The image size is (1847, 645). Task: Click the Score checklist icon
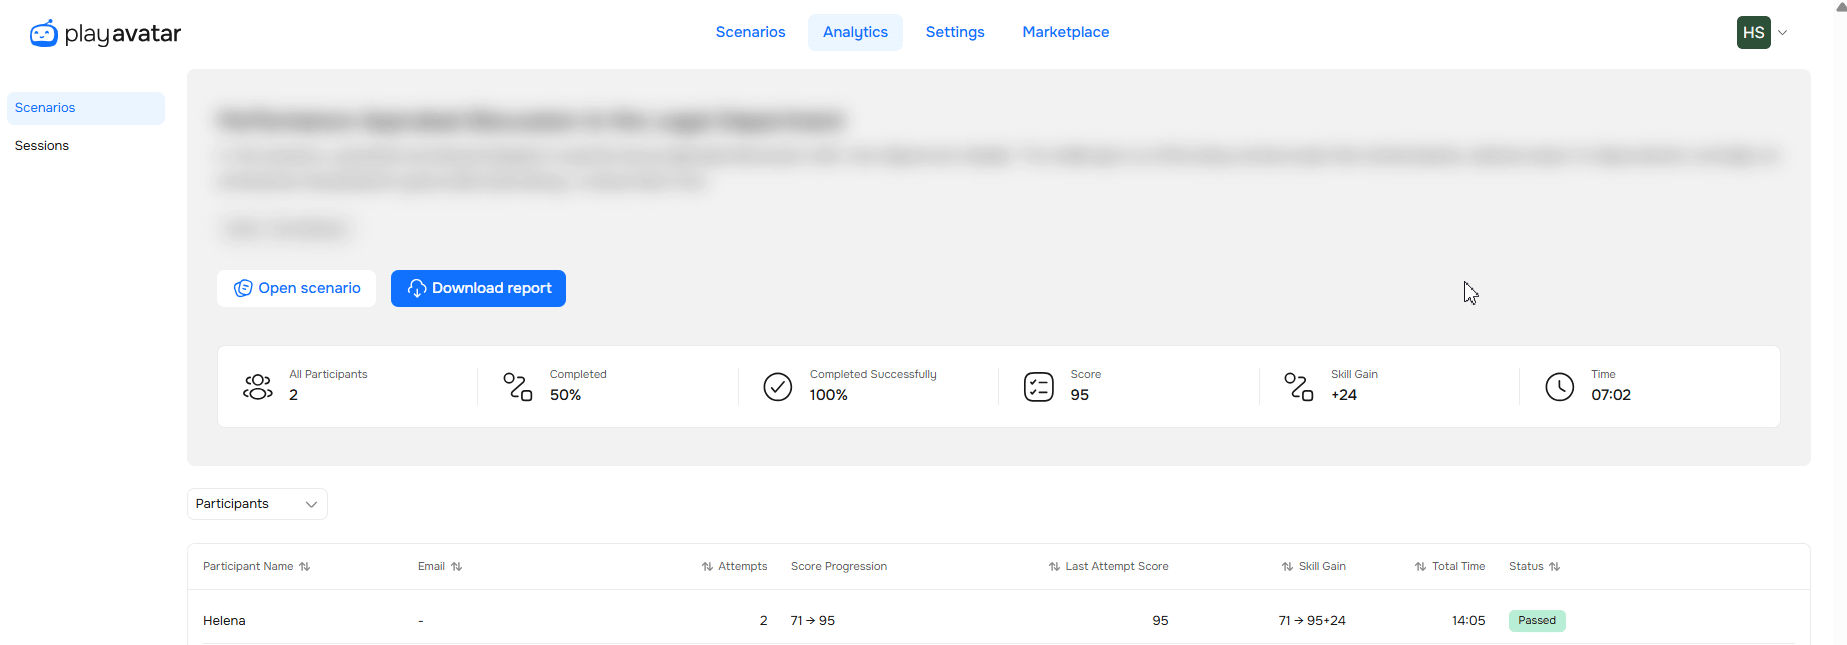[1039, 387]
